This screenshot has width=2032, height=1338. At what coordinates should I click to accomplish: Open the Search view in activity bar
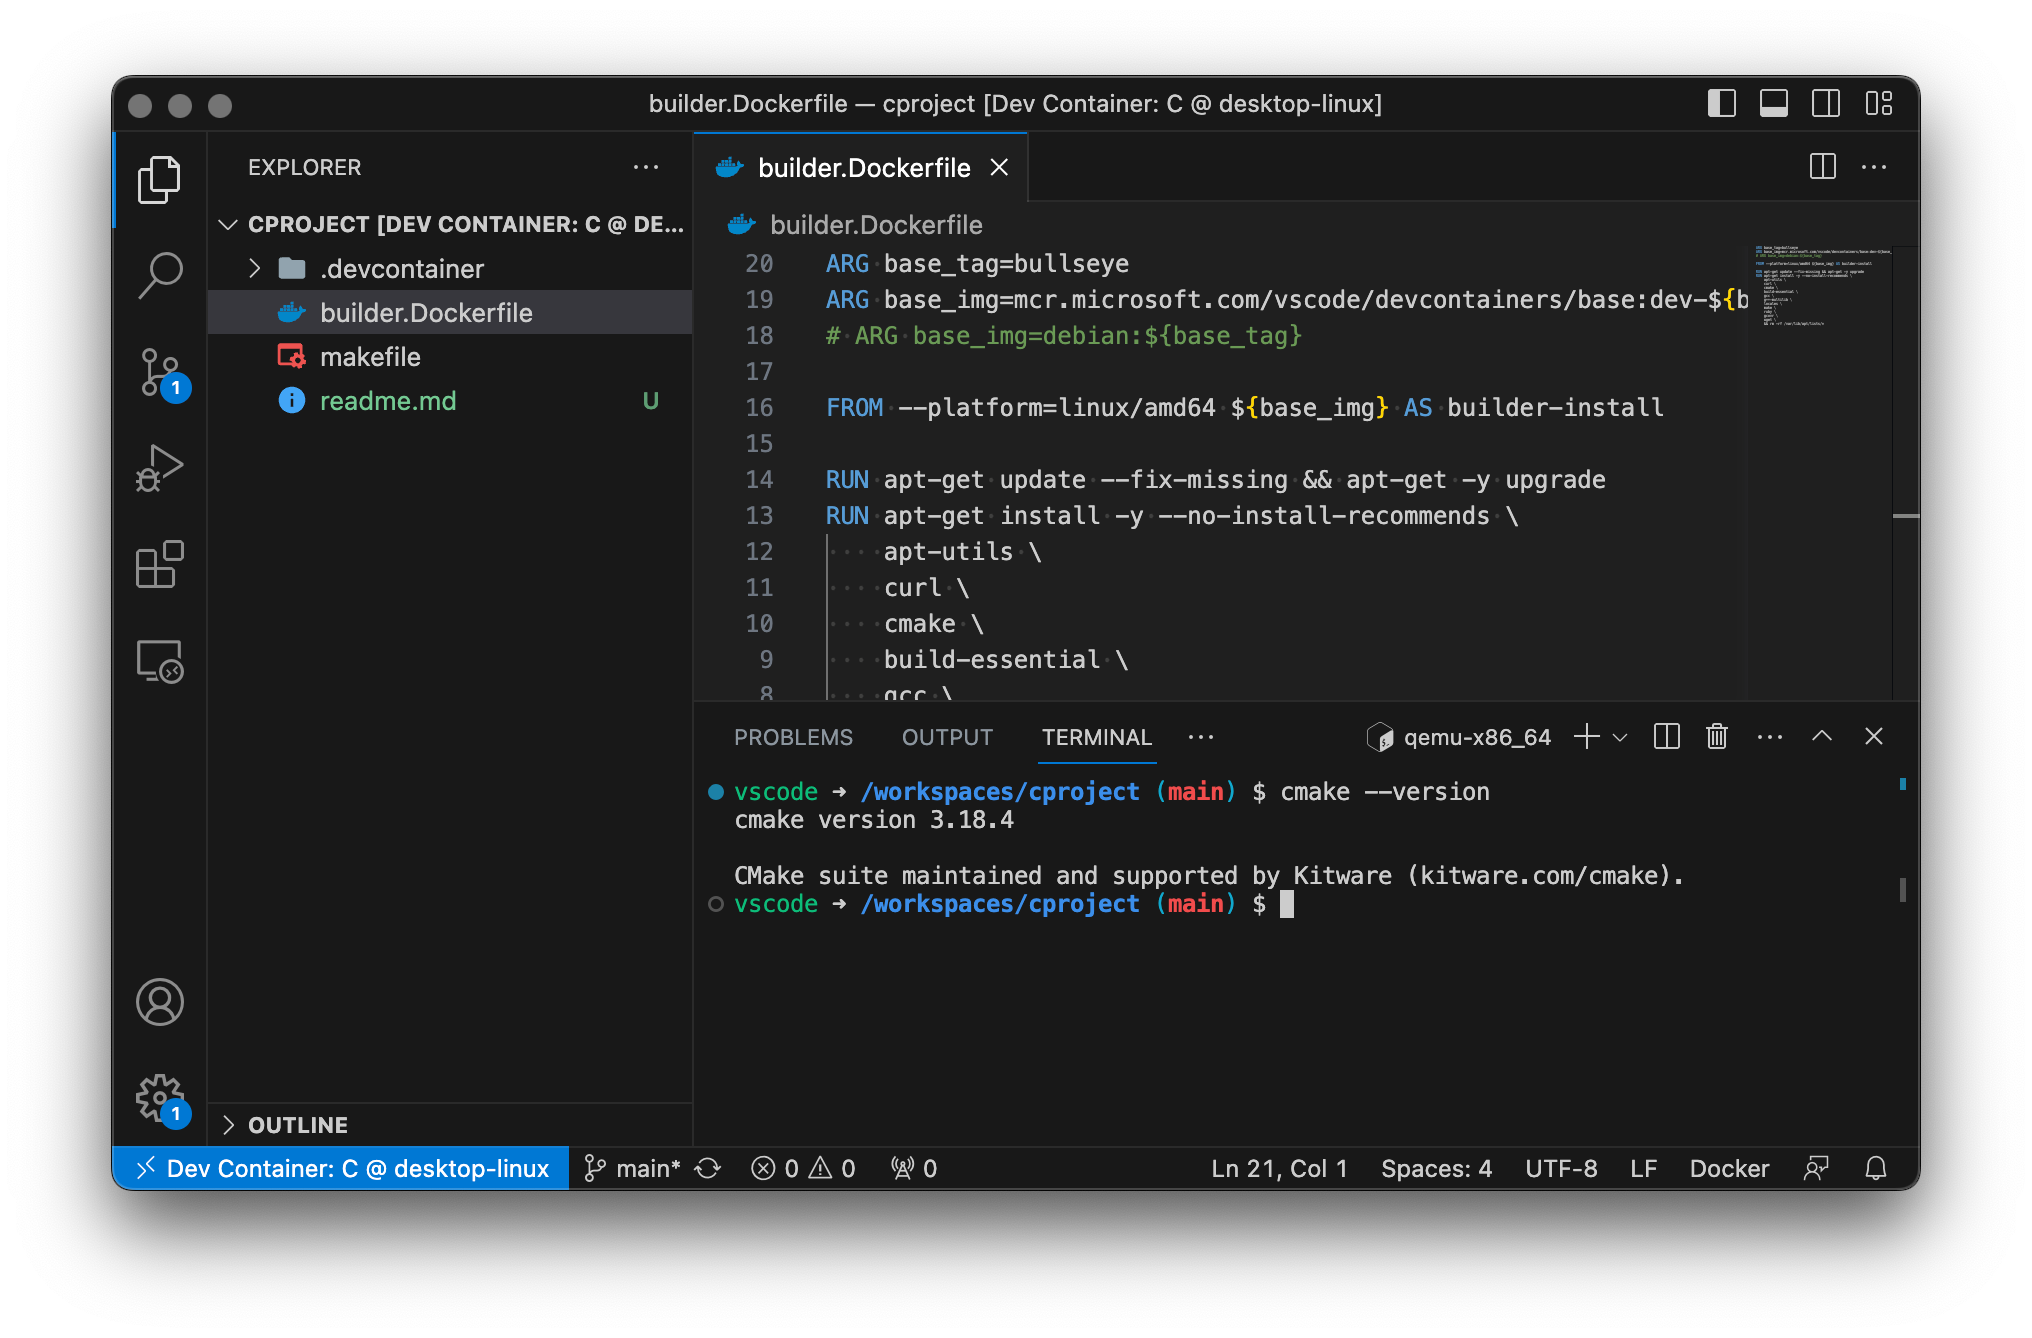160,274
